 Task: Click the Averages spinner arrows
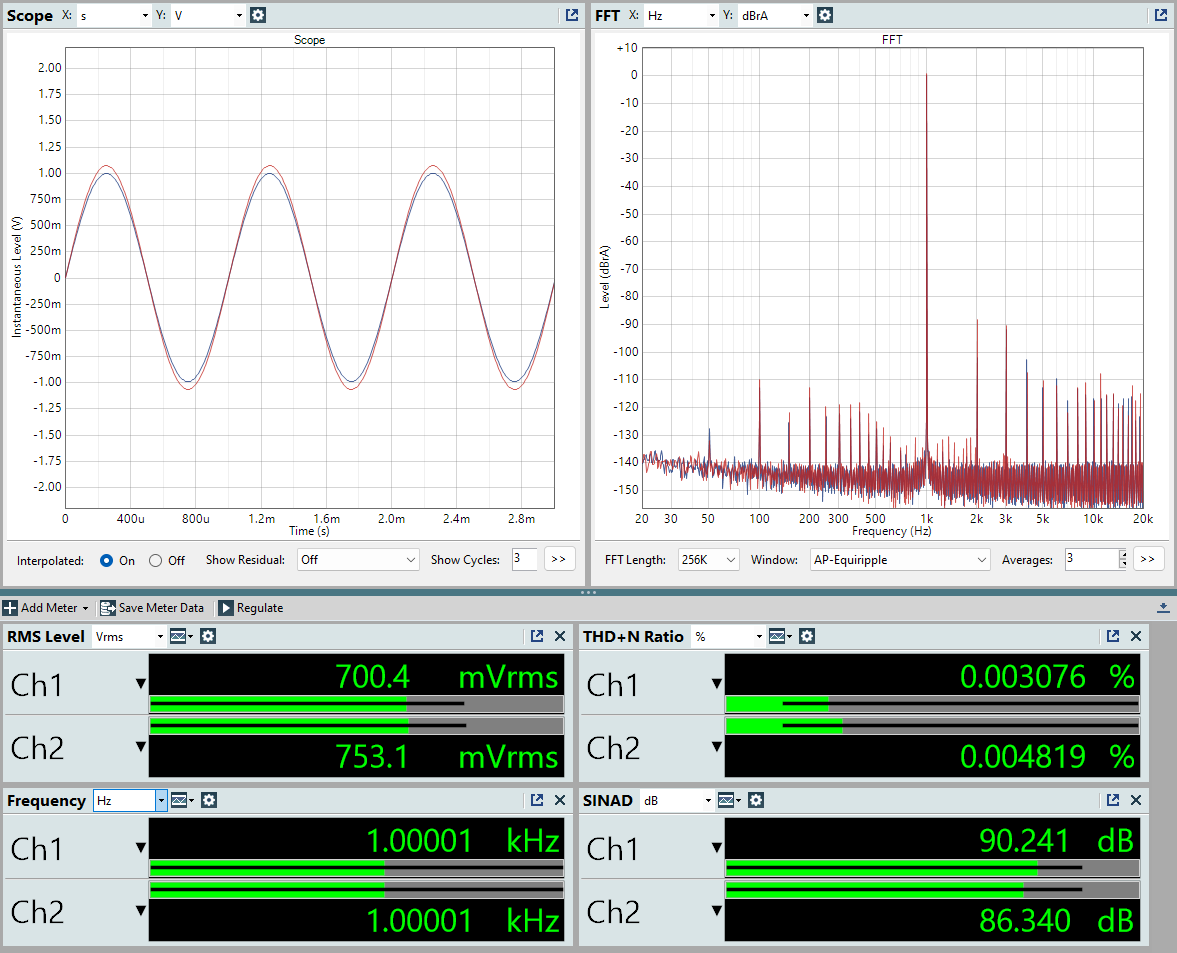coord(1123,559)
